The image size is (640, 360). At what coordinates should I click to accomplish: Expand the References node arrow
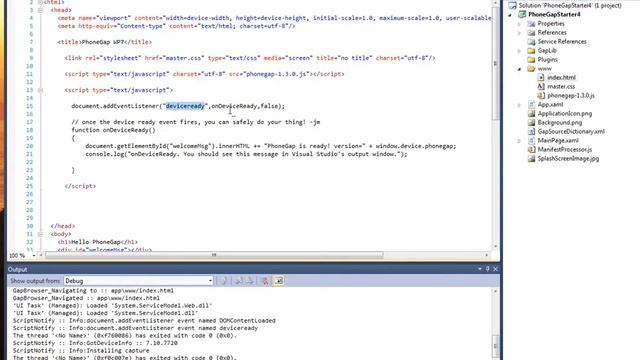point(519,33)
